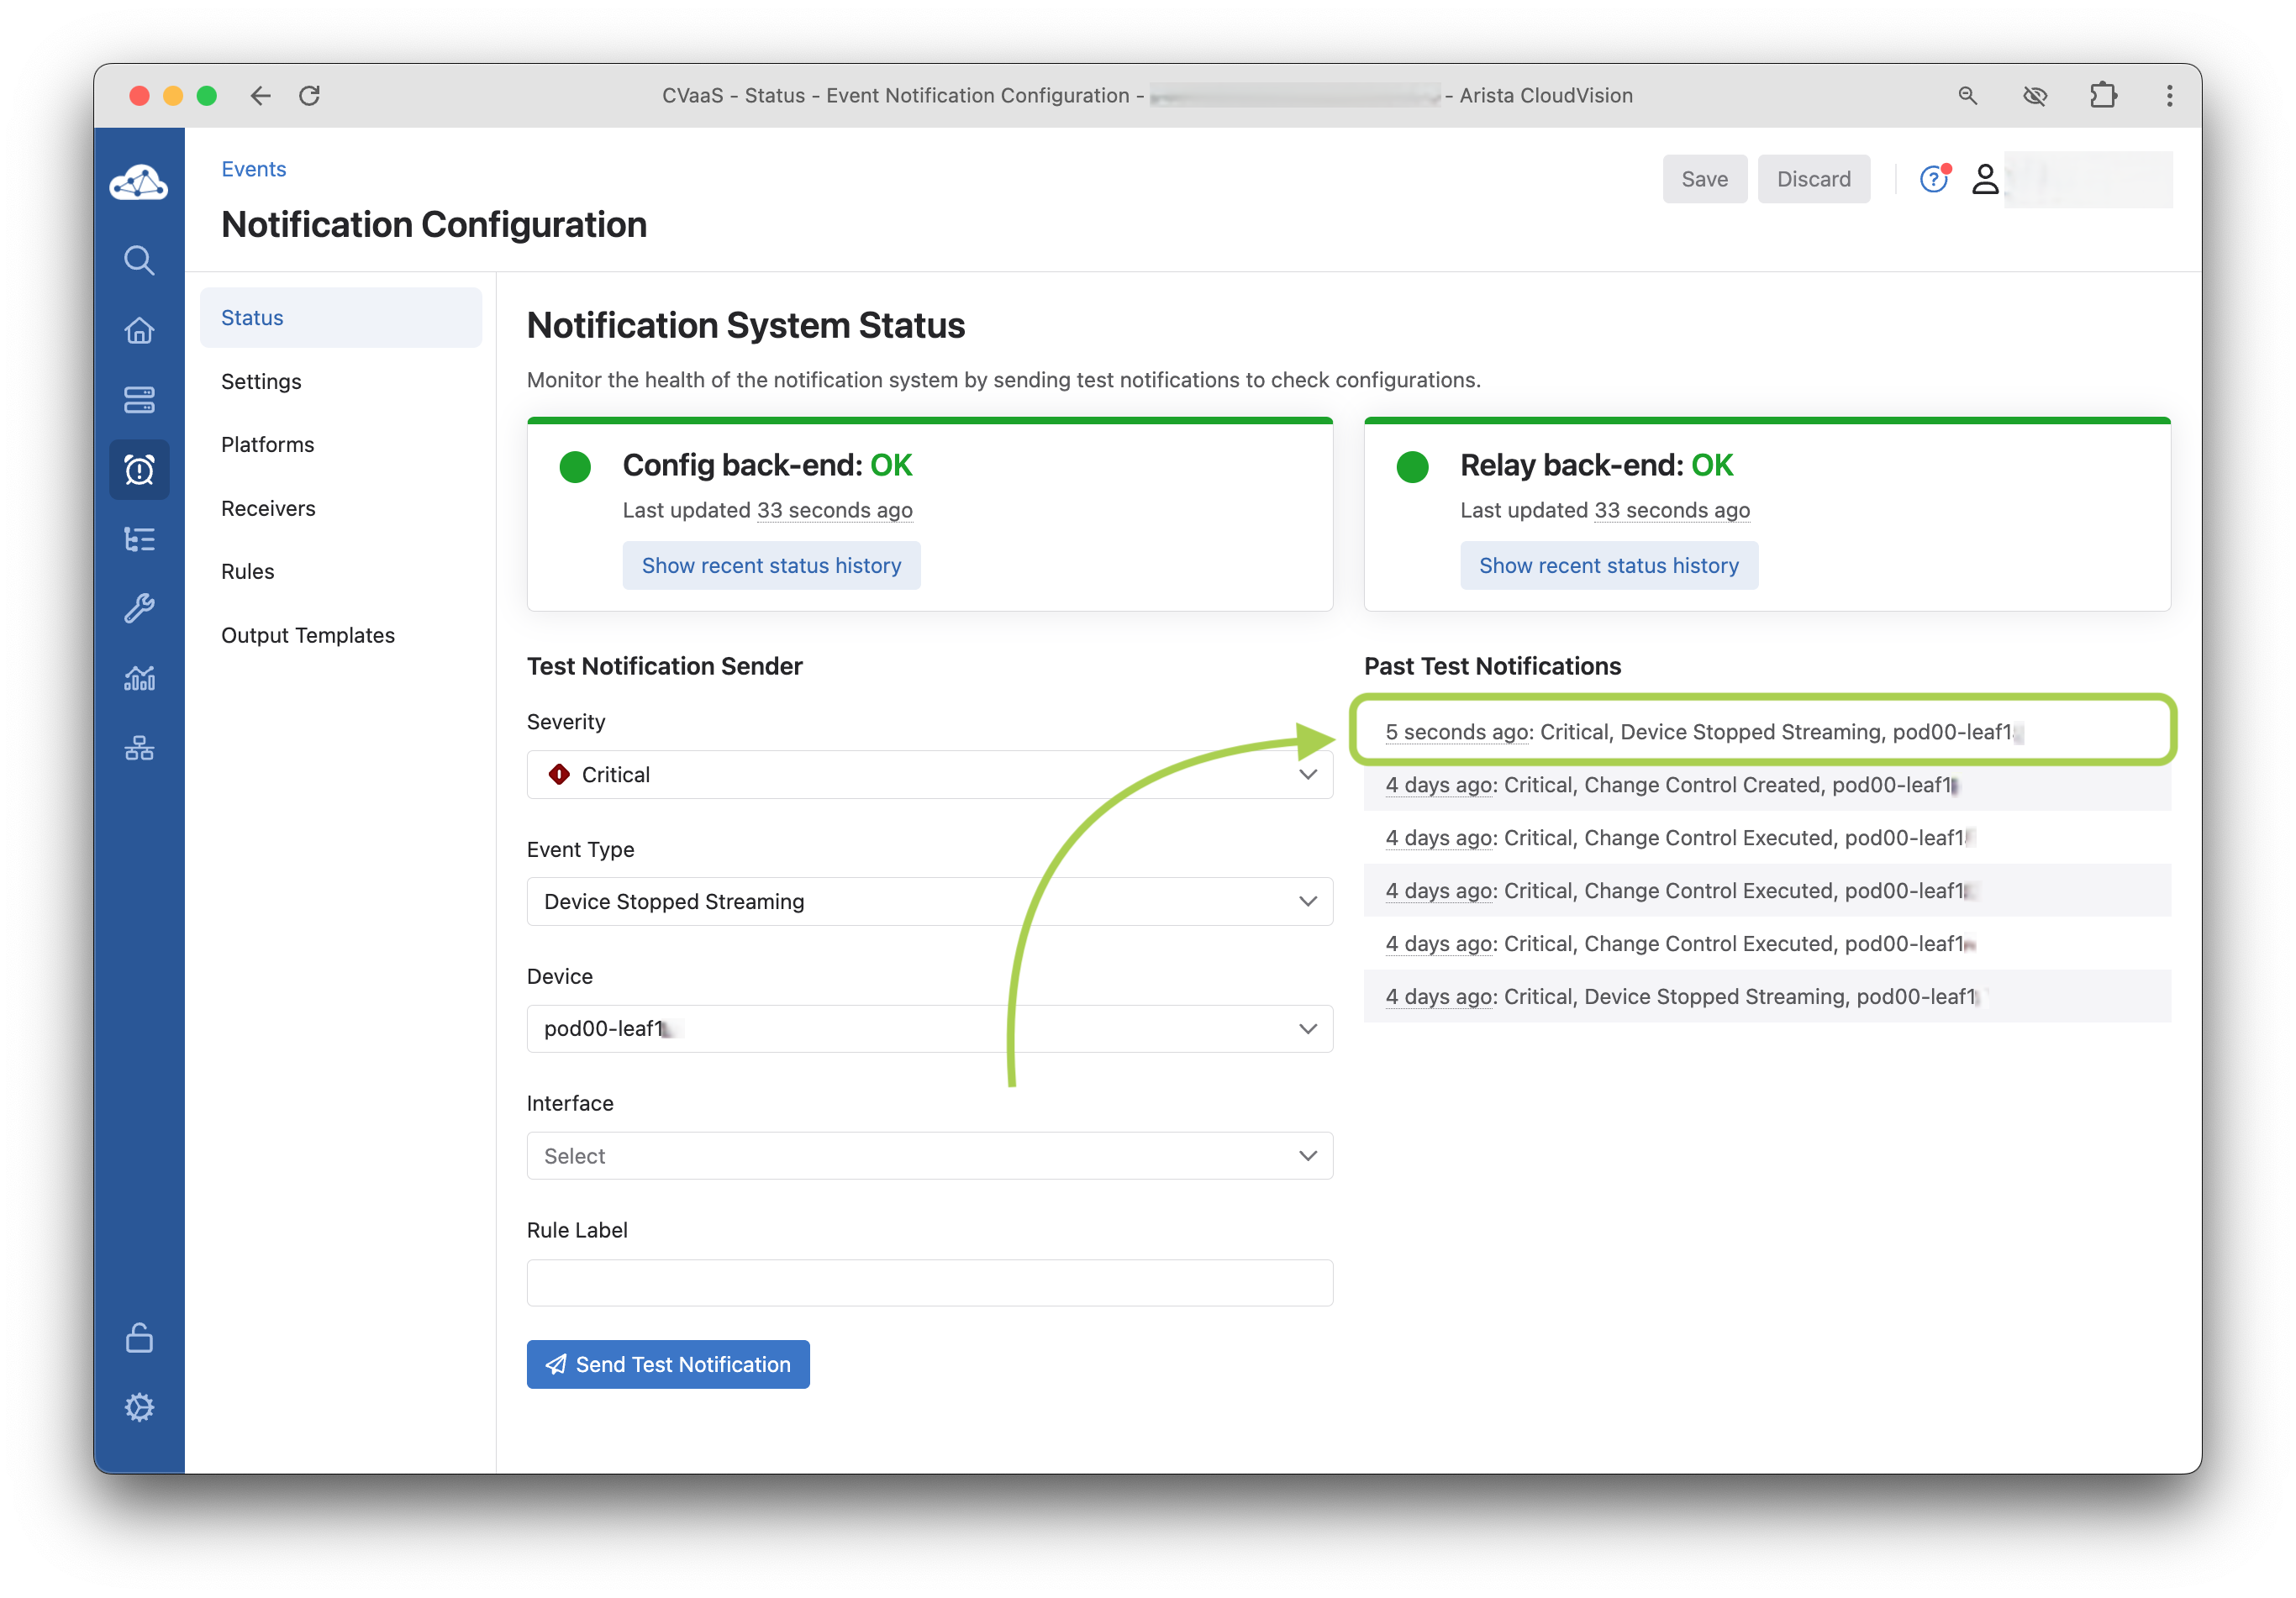Open the Output Templates section

[x=308, y=635]
